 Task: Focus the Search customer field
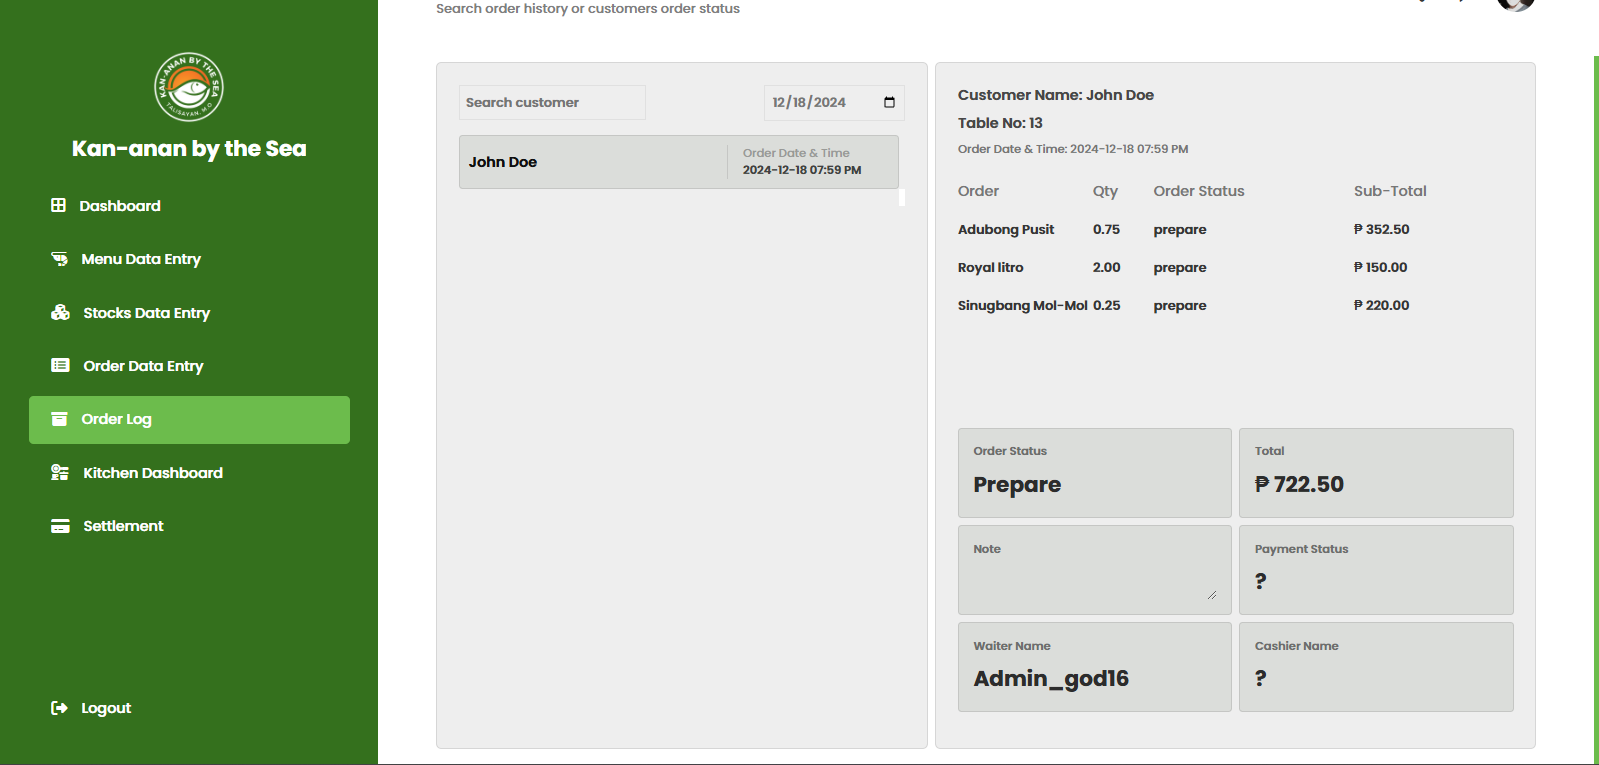coord(552,103)
